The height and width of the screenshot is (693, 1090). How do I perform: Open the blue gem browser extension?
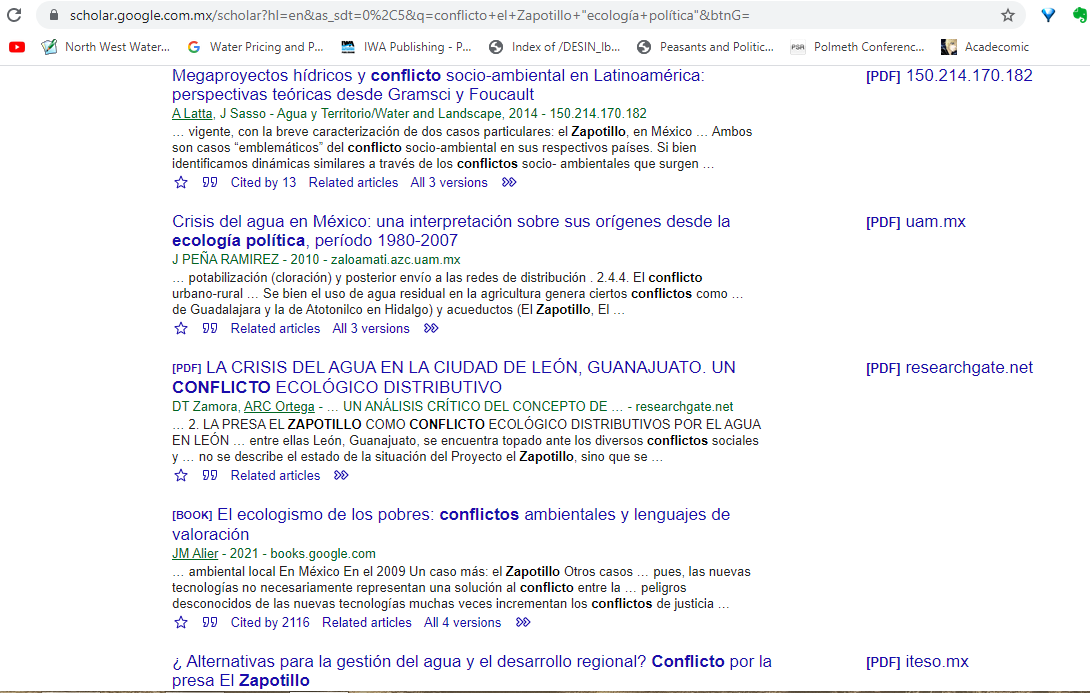tap(1048, 15)
